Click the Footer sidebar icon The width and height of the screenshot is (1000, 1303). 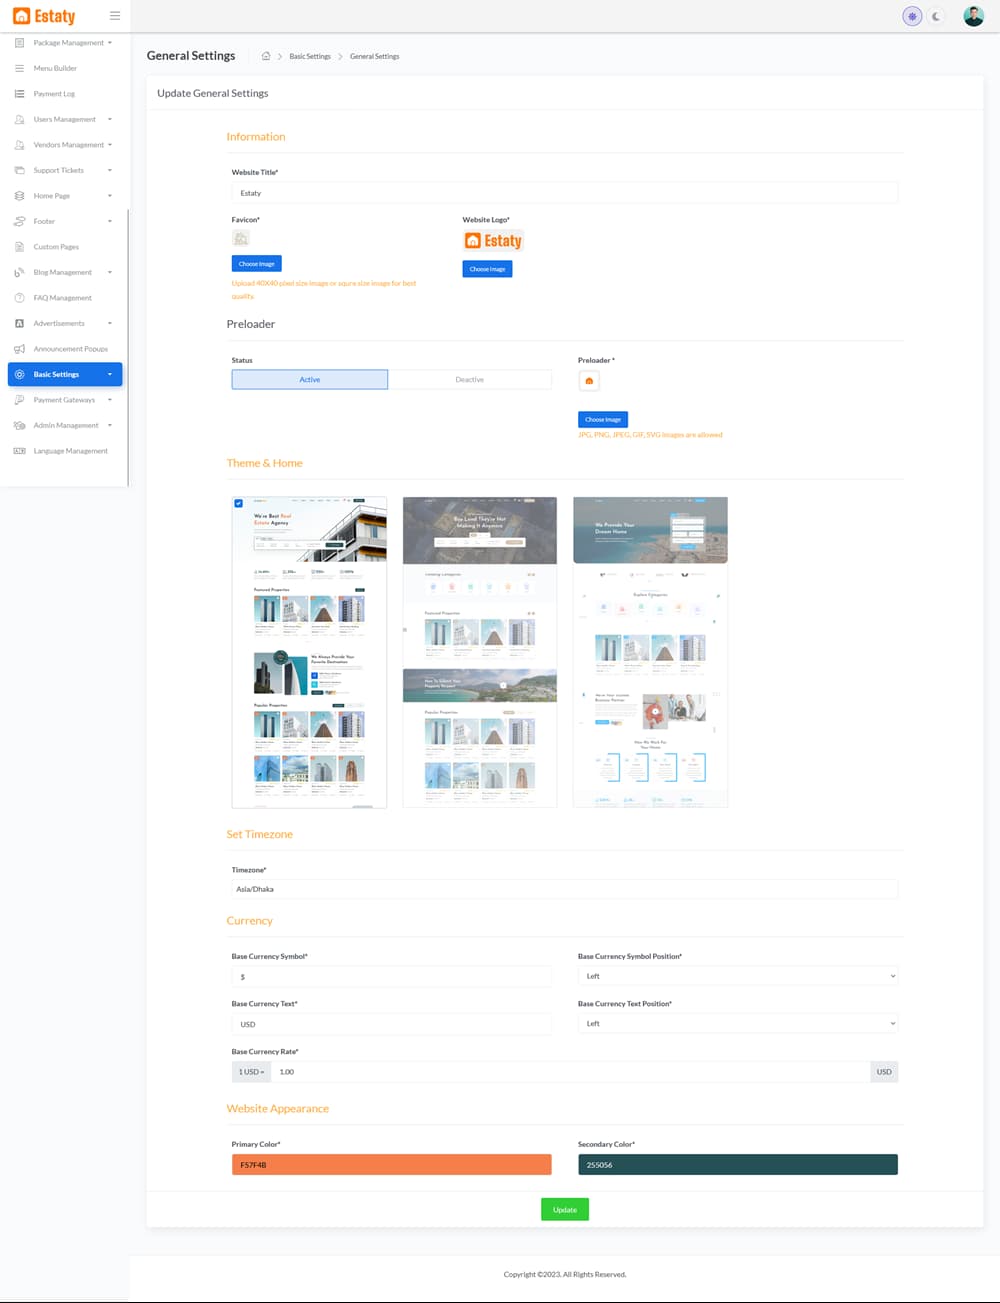coord(19,221)
